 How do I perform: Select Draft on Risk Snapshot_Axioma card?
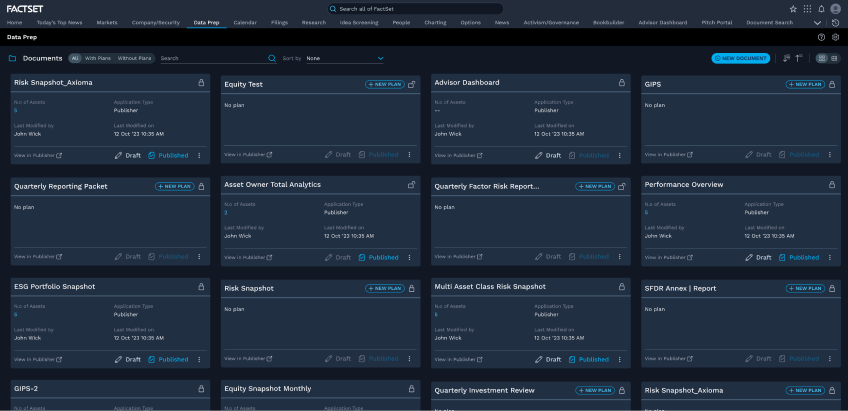[x=128, y=156]
